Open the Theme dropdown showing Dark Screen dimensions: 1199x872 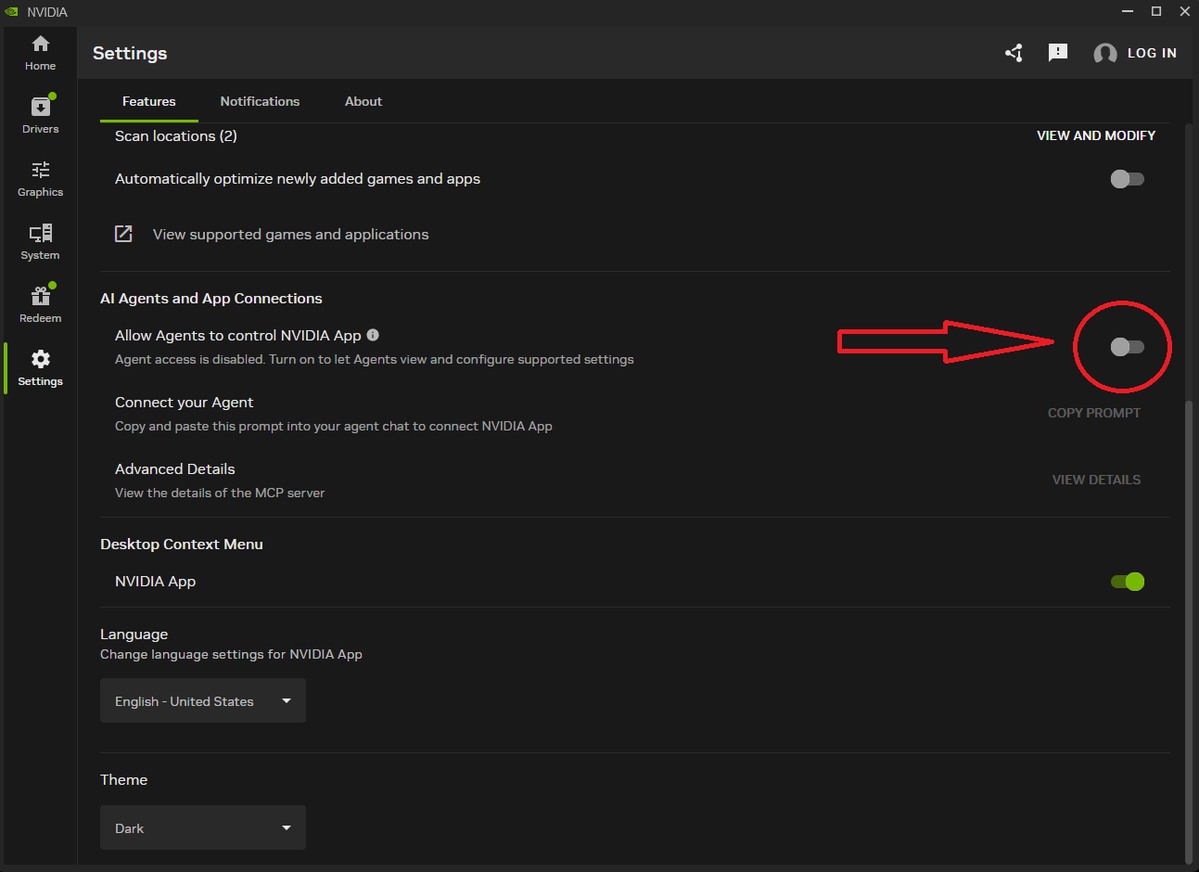pos(203,828)
